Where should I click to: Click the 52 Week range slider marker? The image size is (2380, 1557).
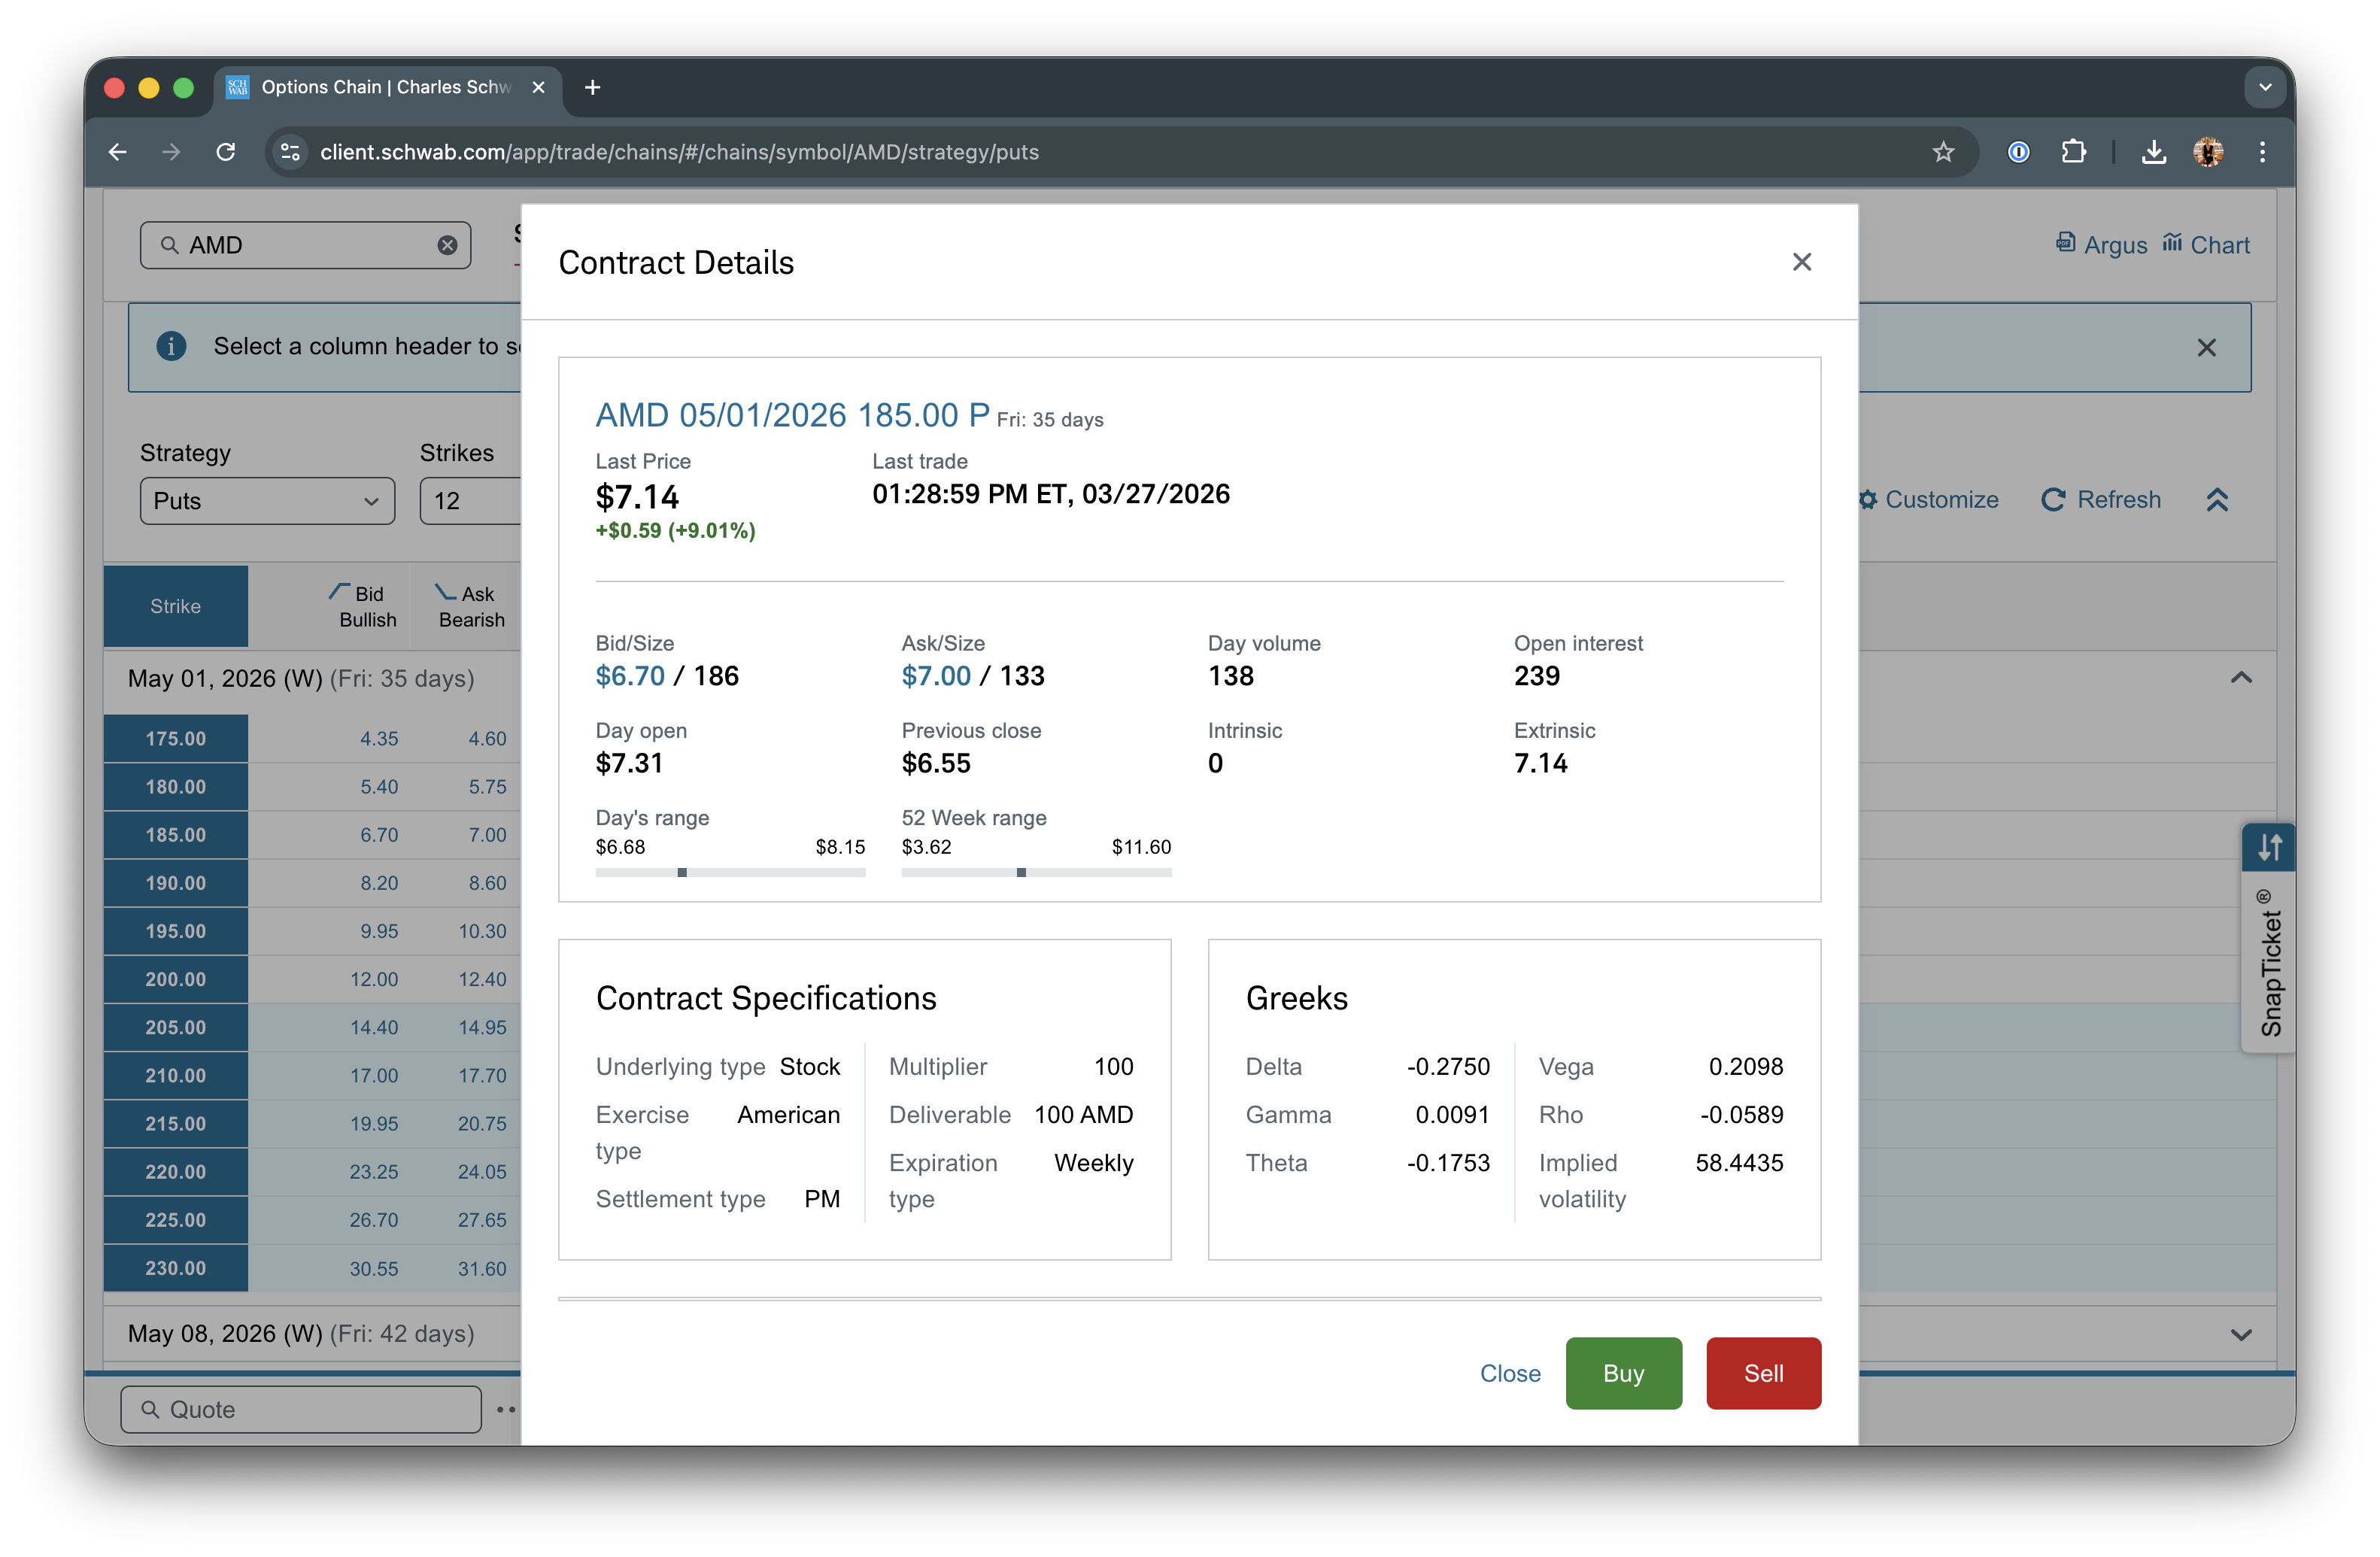pyautogui.click(x=1021, y=872)
